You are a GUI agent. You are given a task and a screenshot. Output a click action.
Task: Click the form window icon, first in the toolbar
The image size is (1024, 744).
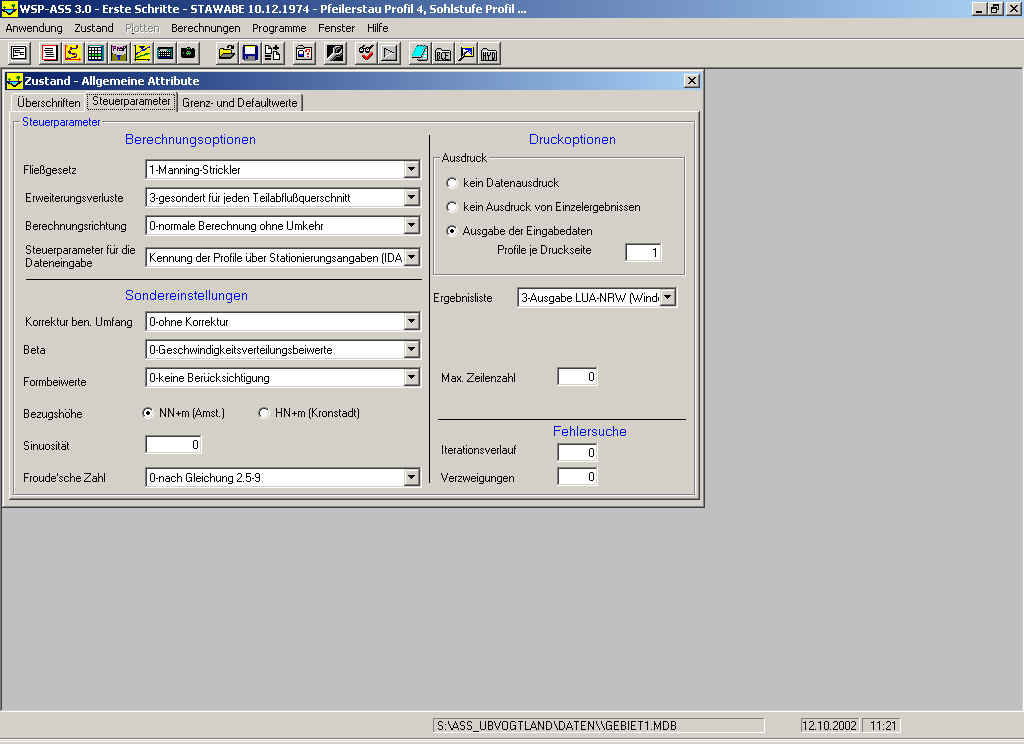click(19, 53)
